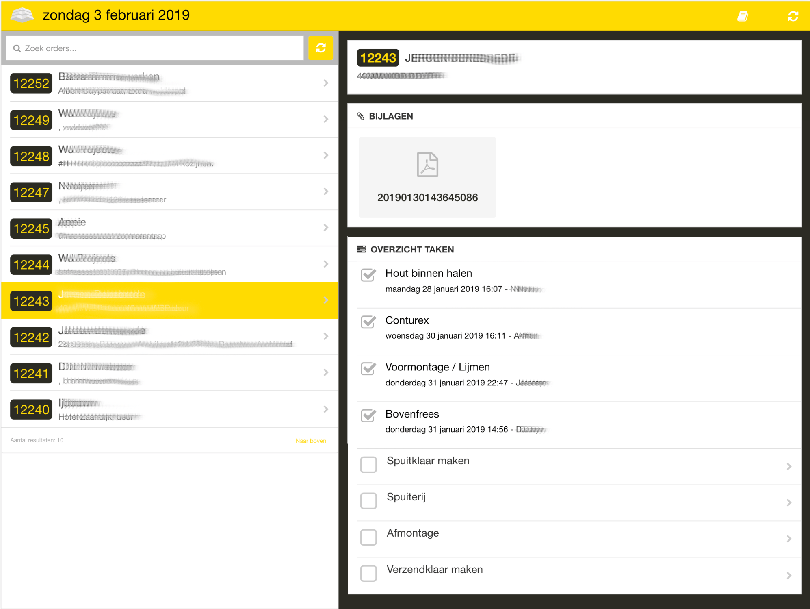The width and height of the screenshot is (810, 609).
Task: Refresh orders with the button beside search
Action: point(321,48)
